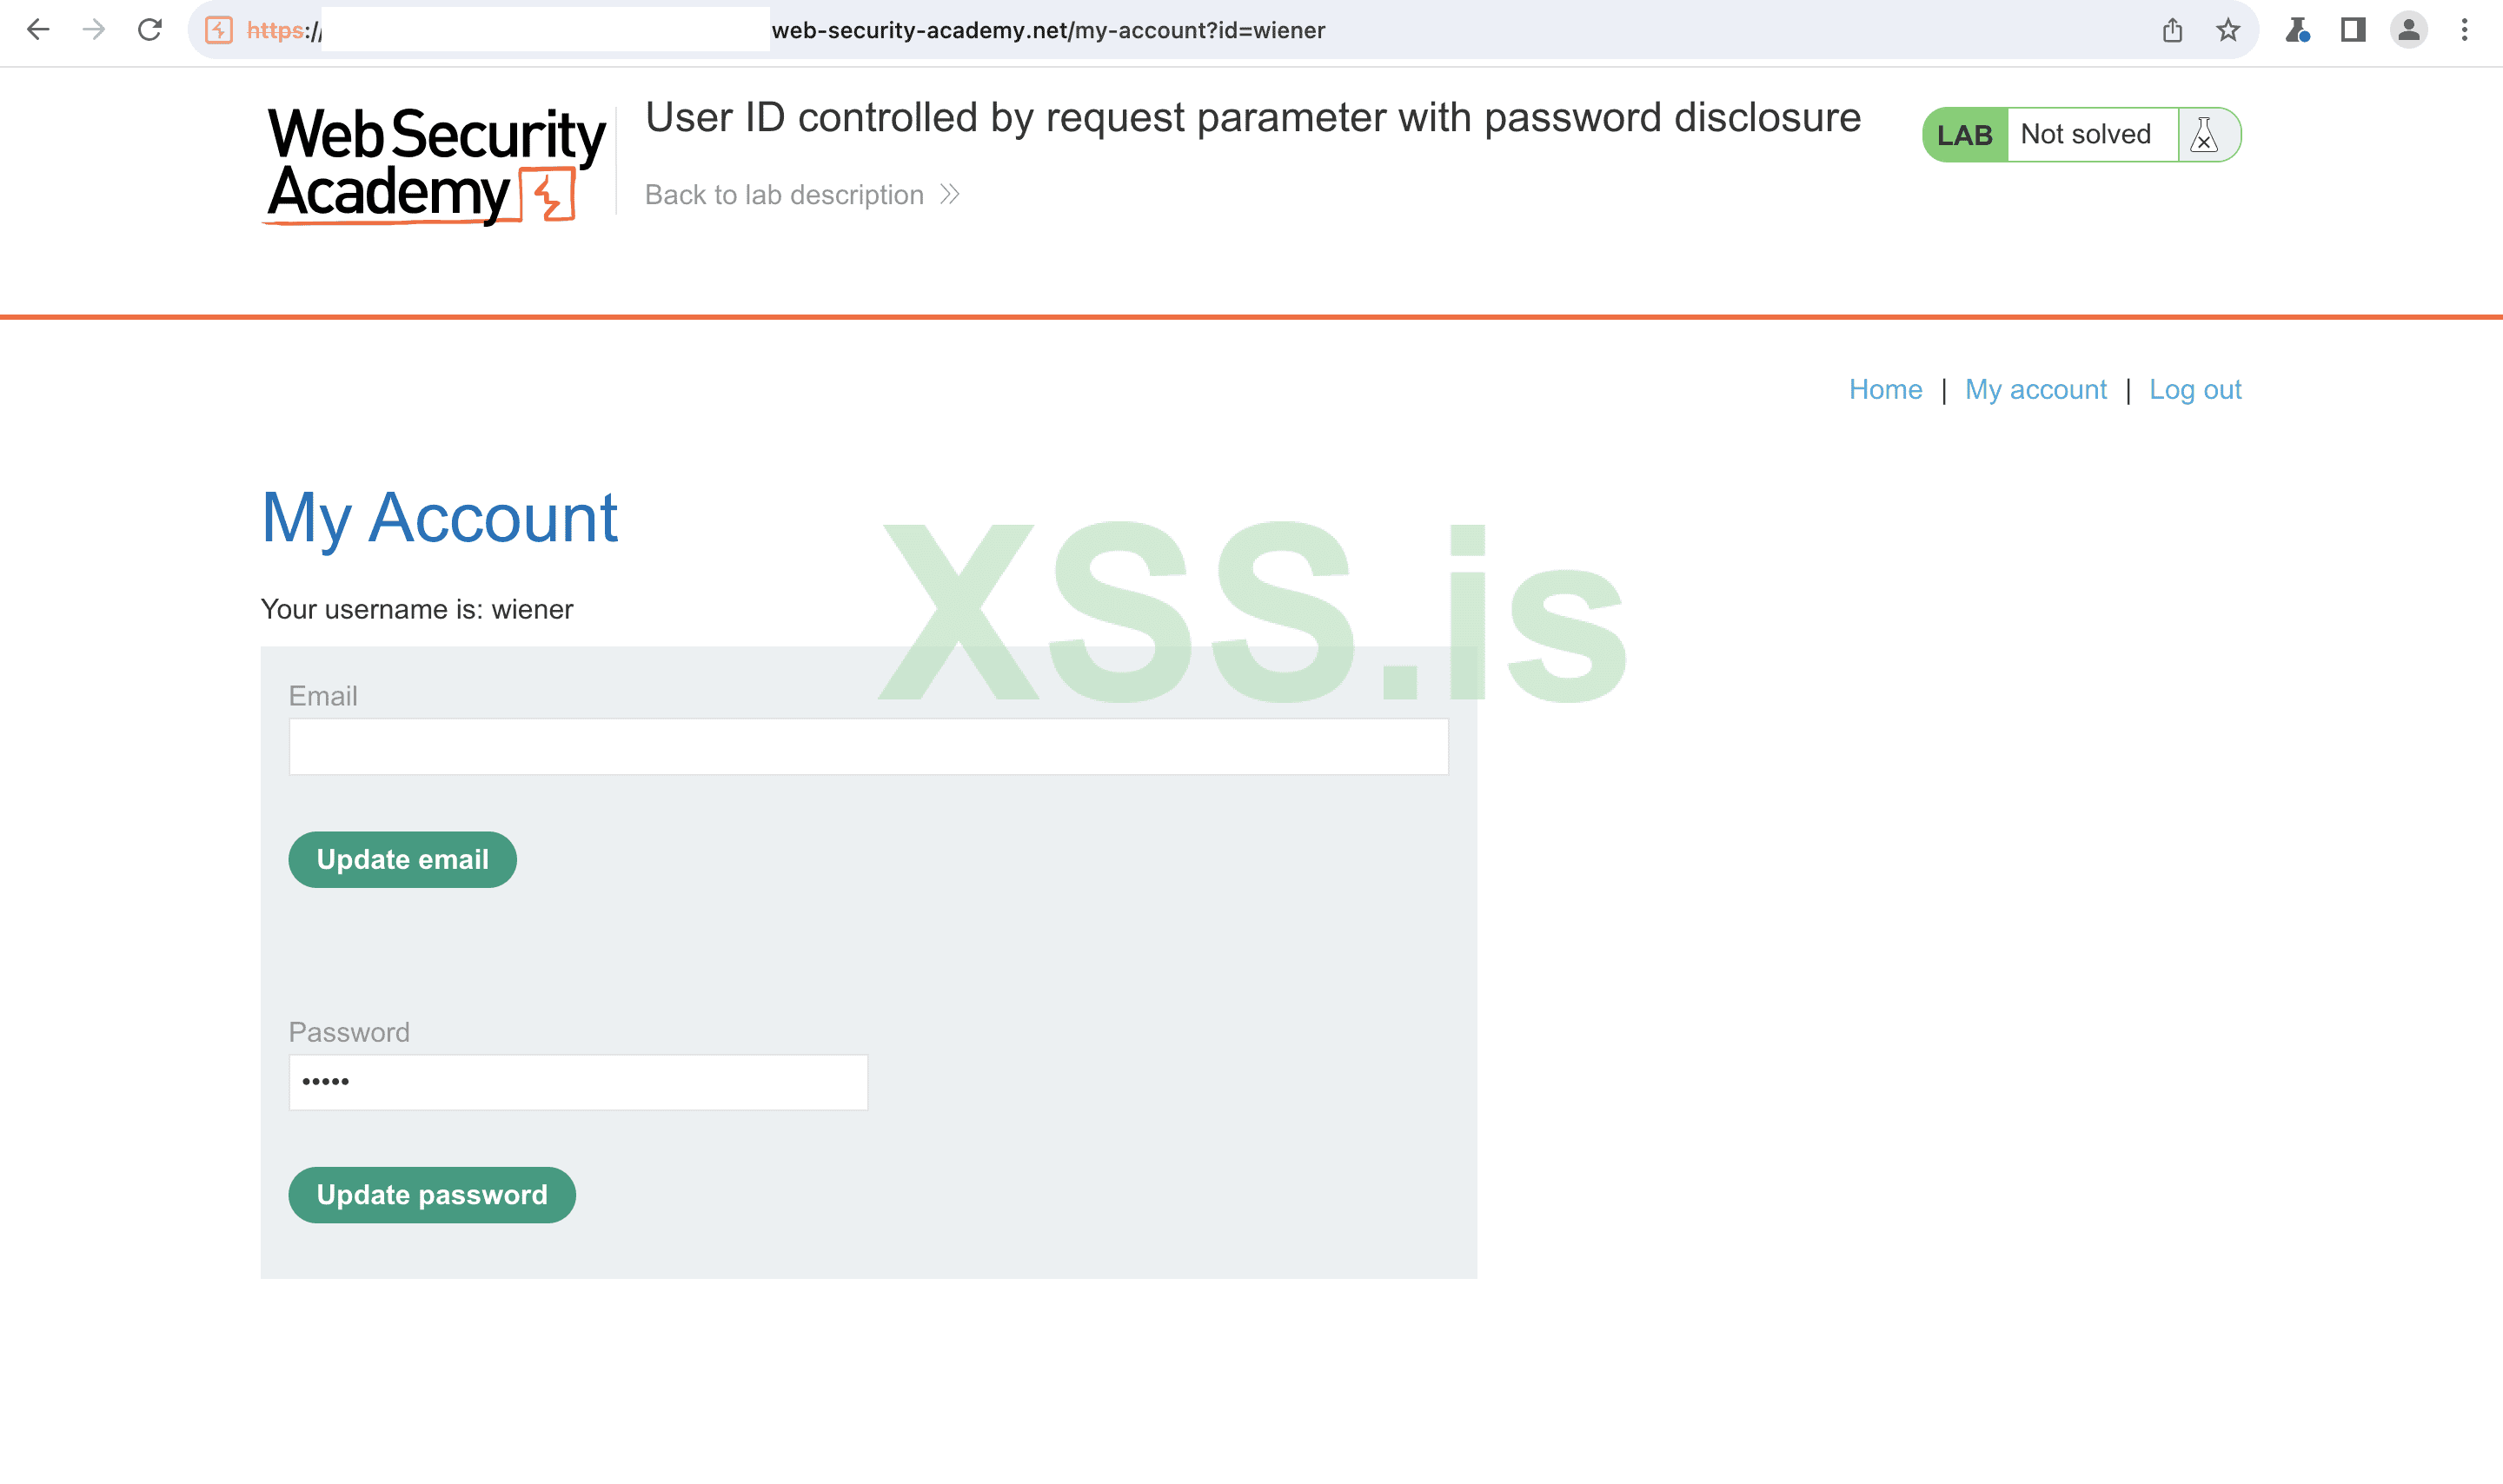Viewport: 2503px width, 1484px height.
Task: Click the lab status flask icon
Action: (x=2204, y=135)
